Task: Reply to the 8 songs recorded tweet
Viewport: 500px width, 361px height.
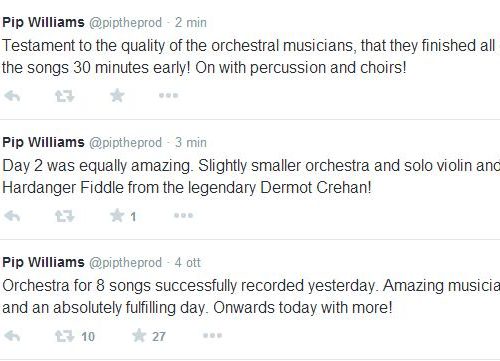Action: click(12, 336)
